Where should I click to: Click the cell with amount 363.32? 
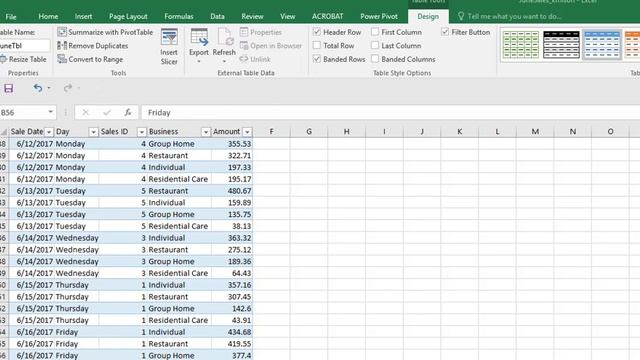coord(232,238)
